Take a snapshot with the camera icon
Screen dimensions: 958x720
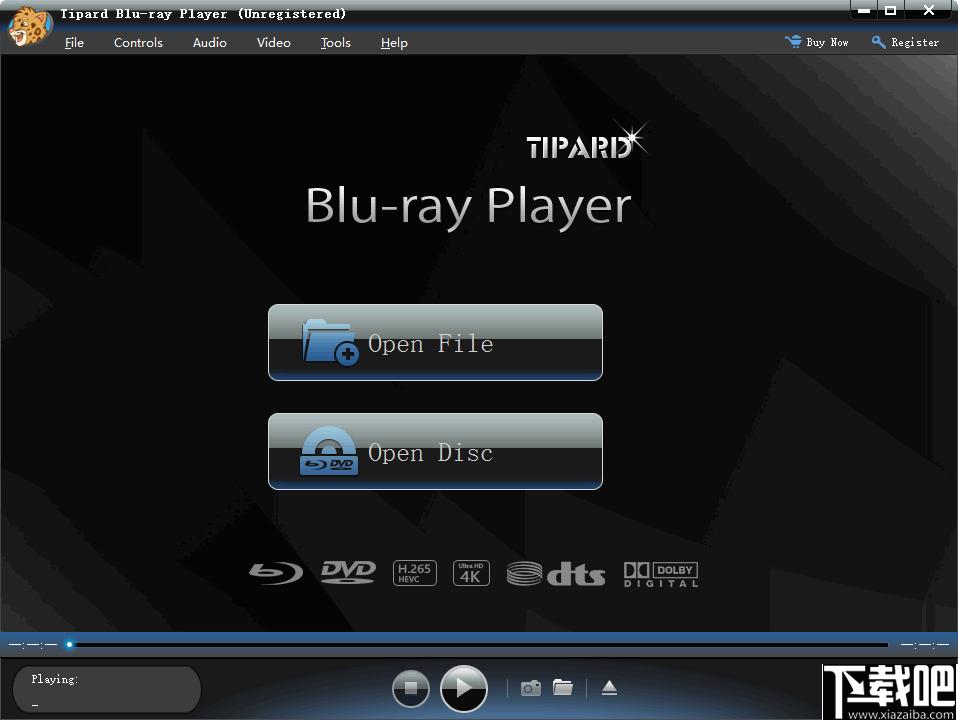[x=530, y=688]
